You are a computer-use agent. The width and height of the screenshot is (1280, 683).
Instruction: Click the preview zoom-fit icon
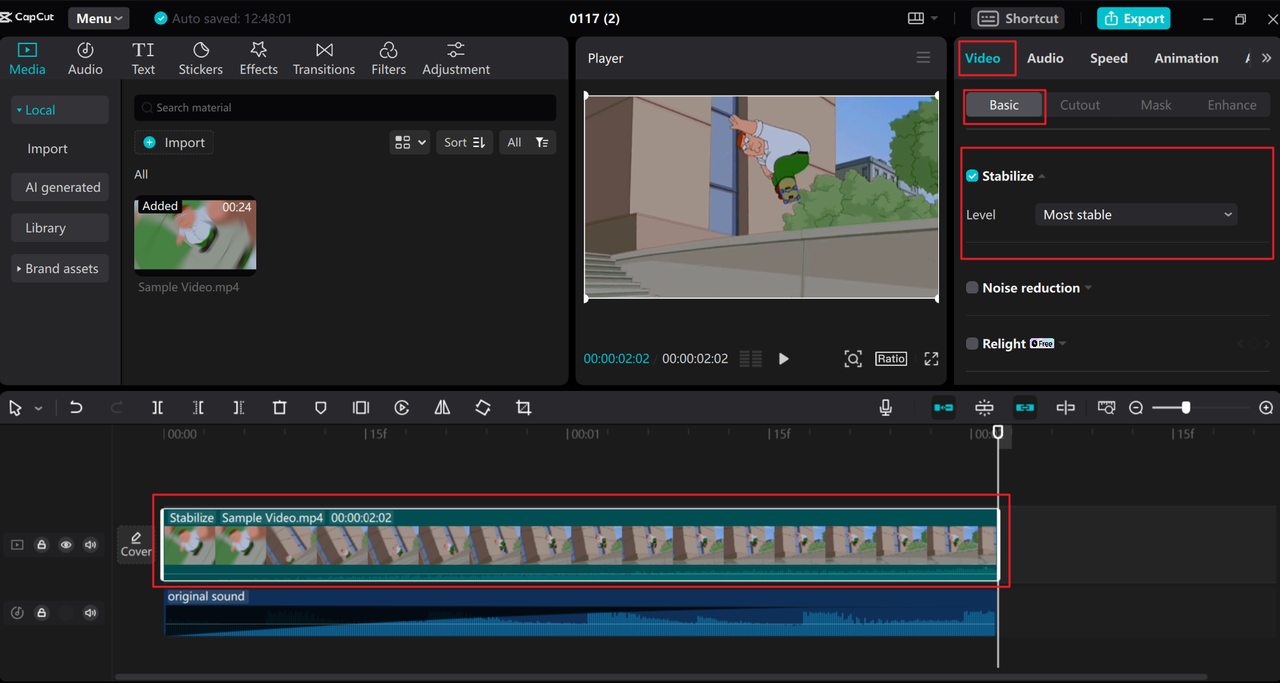pos(852,358)
